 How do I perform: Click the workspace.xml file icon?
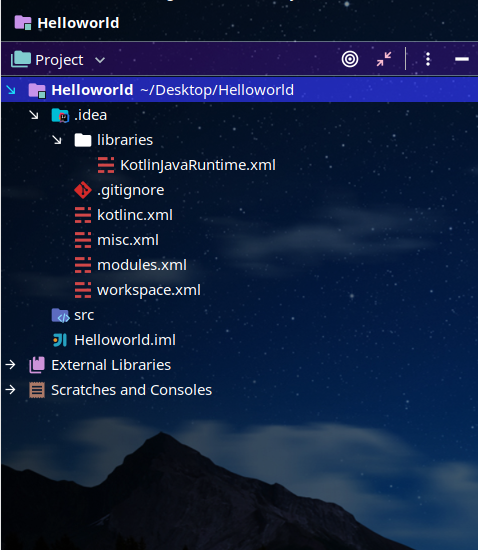[x=83, y=290]
